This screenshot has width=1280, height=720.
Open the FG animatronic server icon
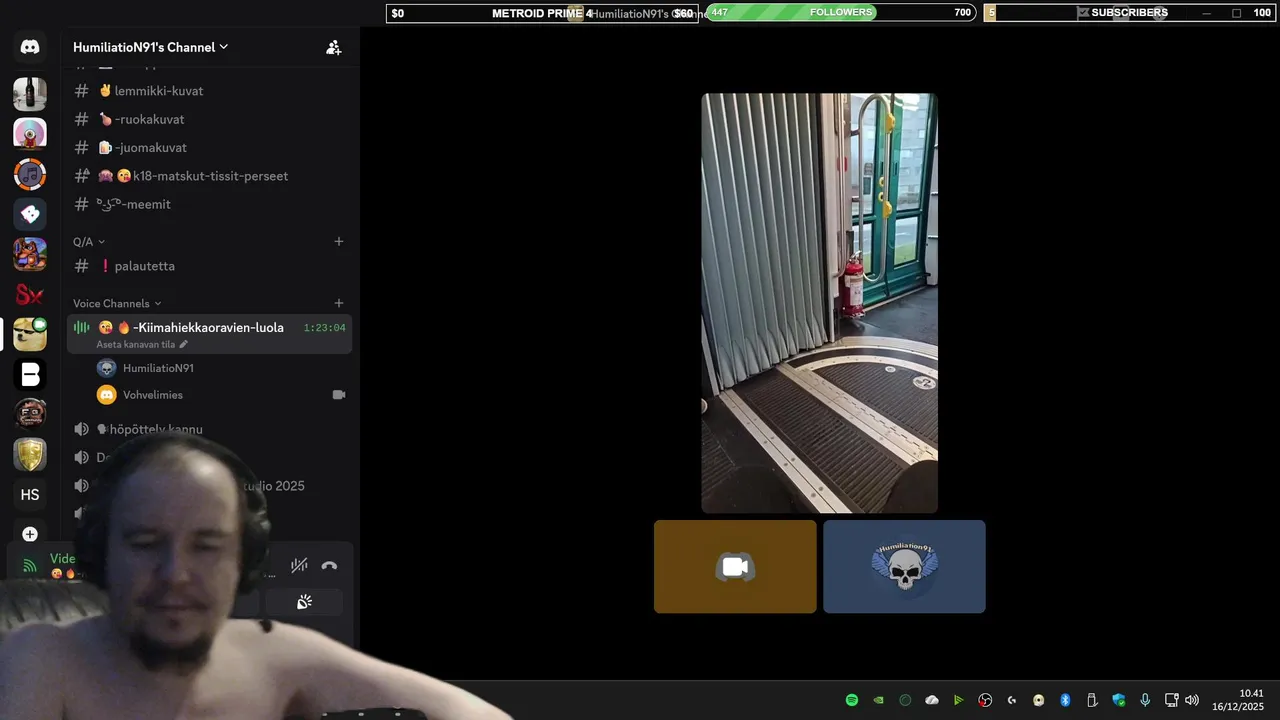tap(30, 414)
